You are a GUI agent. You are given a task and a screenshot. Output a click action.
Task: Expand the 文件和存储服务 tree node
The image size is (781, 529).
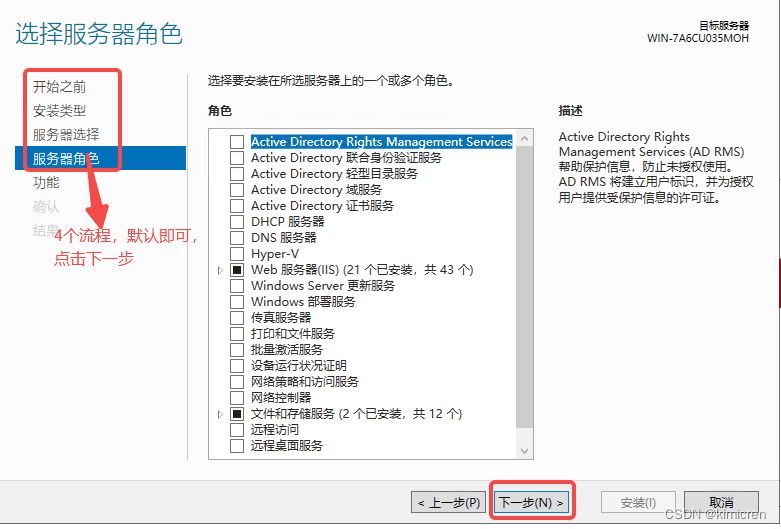pyautogui.click(x=220, y=414)
